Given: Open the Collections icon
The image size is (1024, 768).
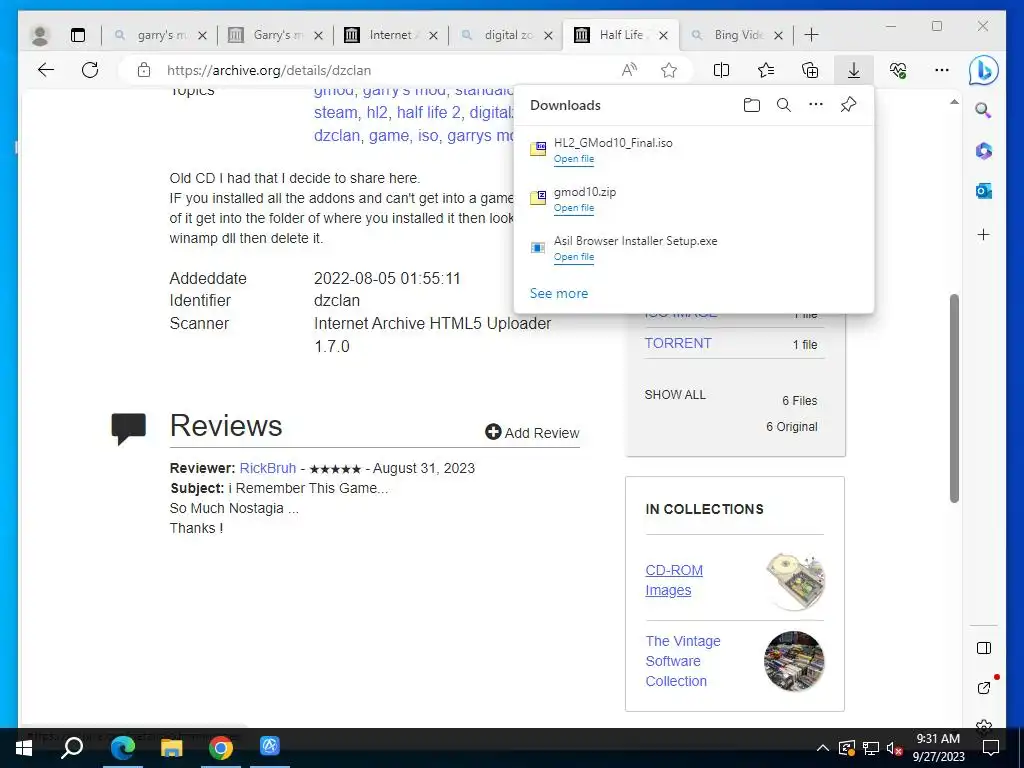Looking at the screenshot, I should pos(810,70).
